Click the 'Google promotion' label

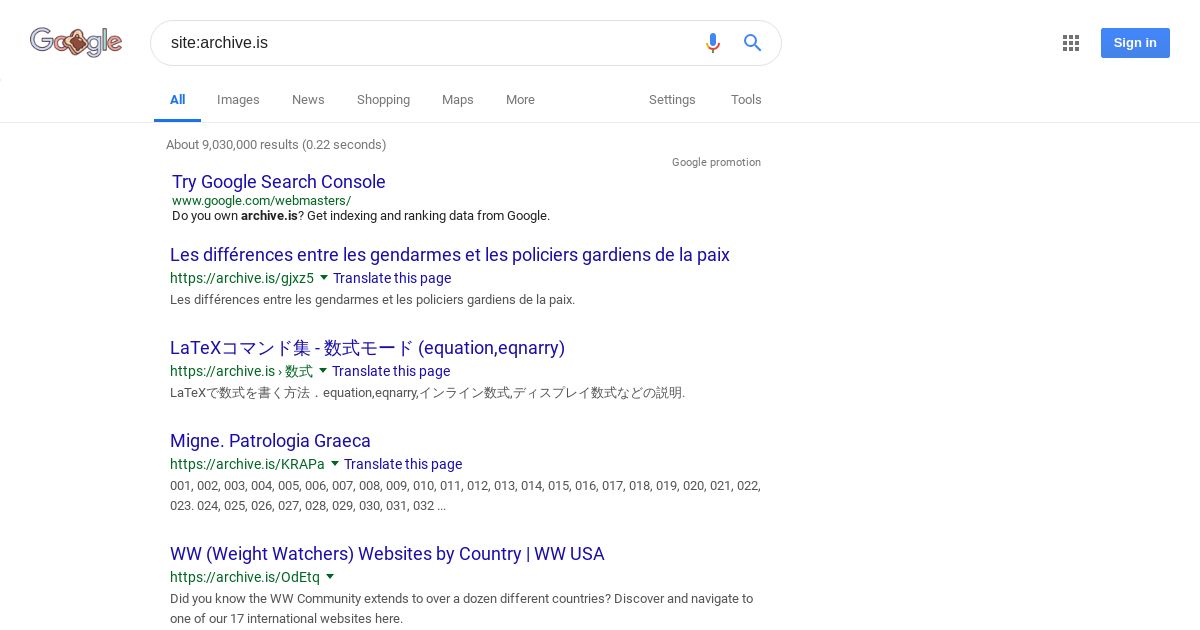coord(716,162)
